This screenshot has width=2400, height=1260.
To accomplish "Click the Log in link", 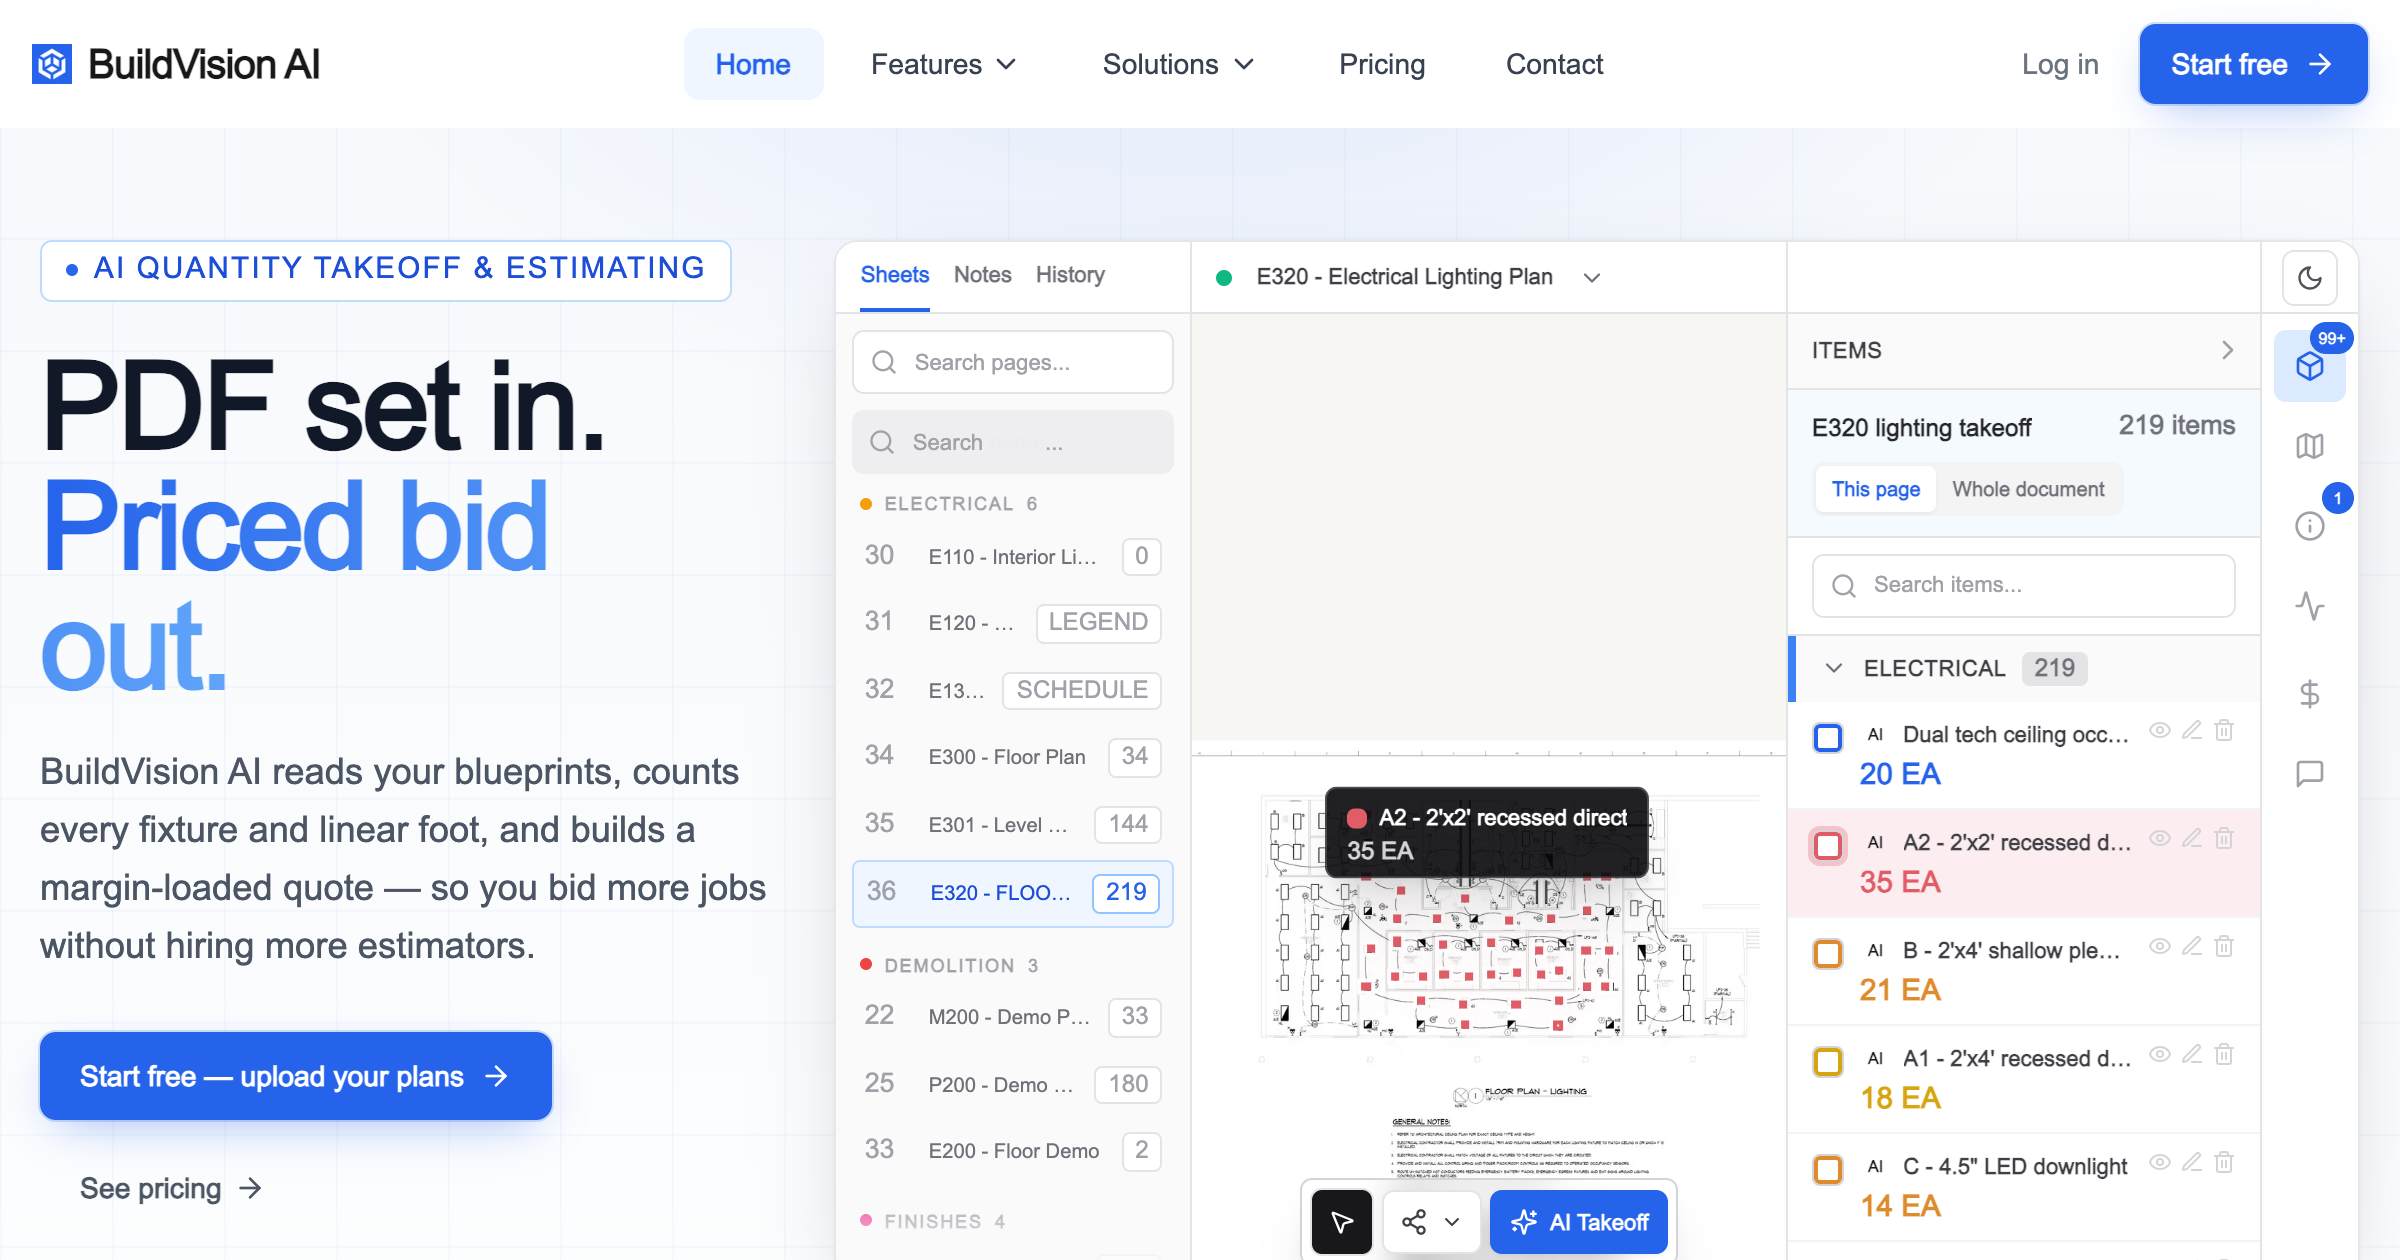I will (x=2060, y=64).
